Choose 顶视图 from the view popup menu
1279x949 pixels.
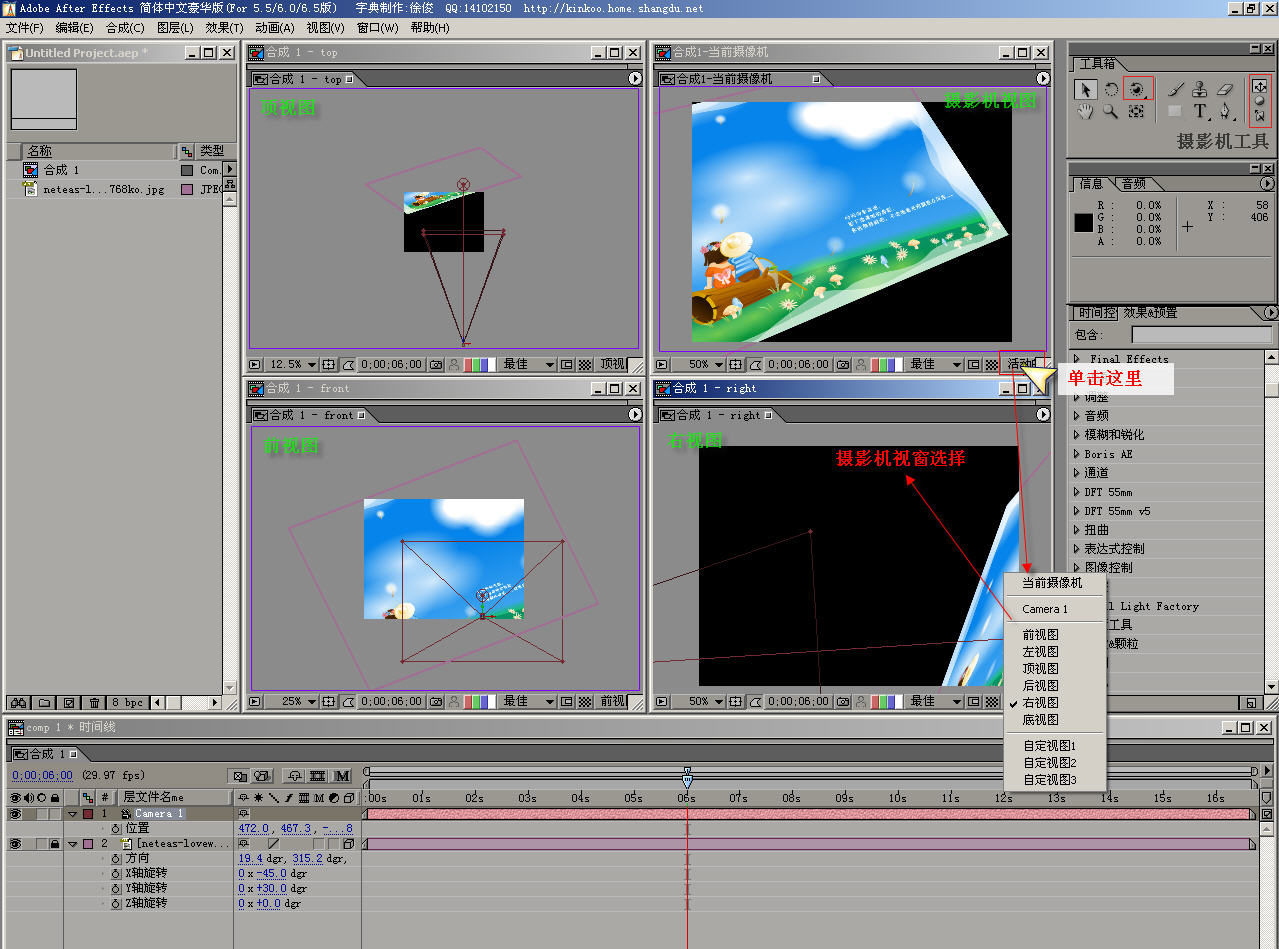coord(1040,669)
